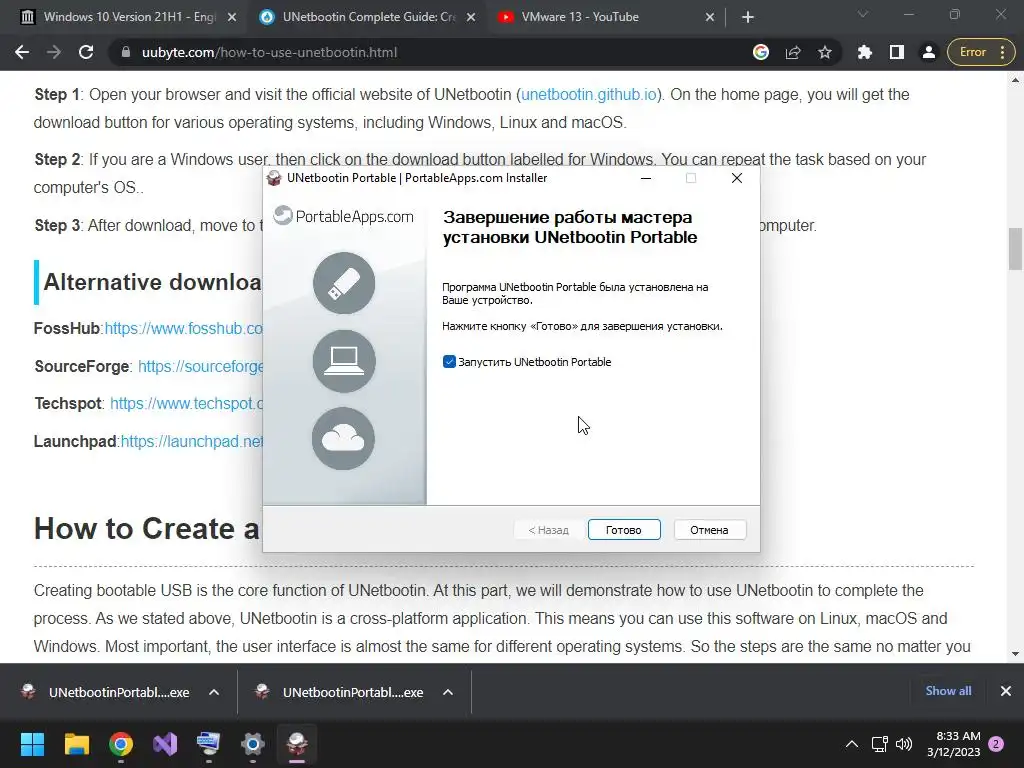Viewport: 1024px width, 768px height.
Task: Open volume control tray icon
Action: click(x=904, y=744)
